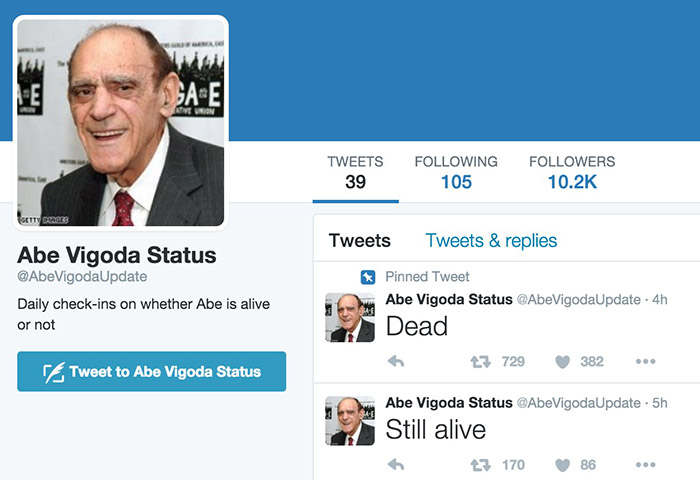Click the pinned tweet pin icon
The height and width of the screenshot is (480, 700).
pyautogui.click(x=368, y=277)
